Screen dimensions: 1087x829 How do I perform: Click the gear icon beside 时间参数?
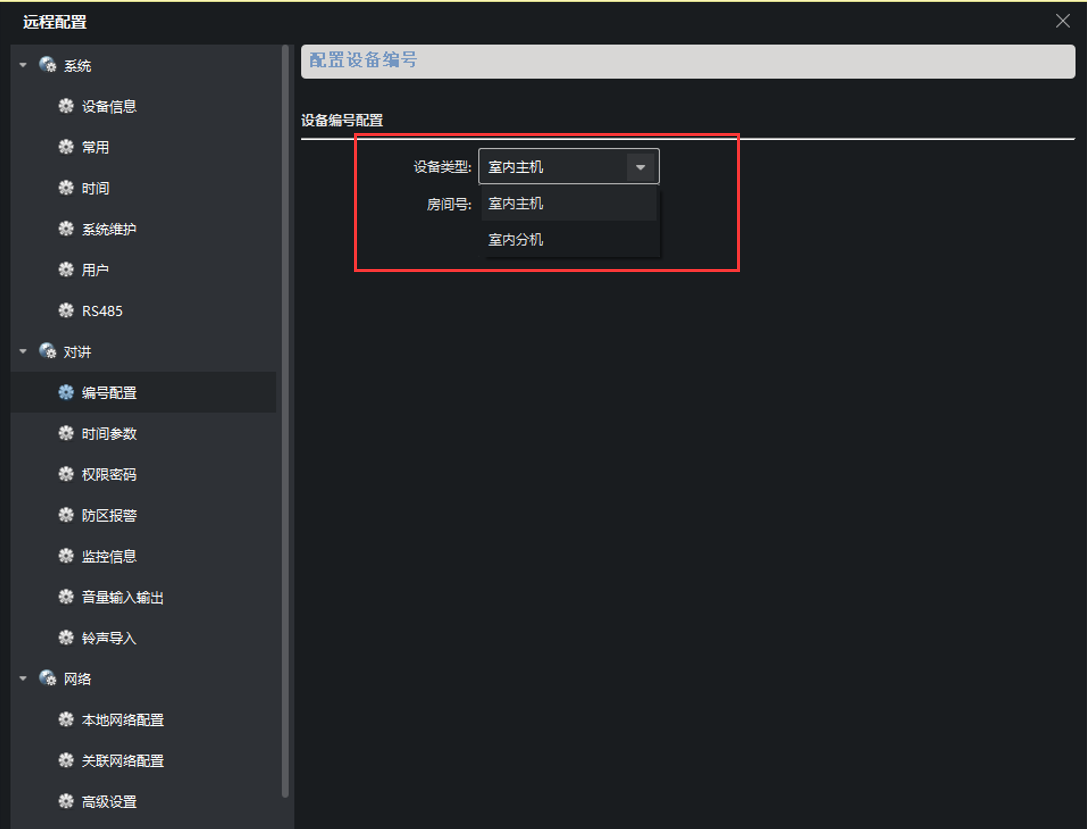pos(66,433)
